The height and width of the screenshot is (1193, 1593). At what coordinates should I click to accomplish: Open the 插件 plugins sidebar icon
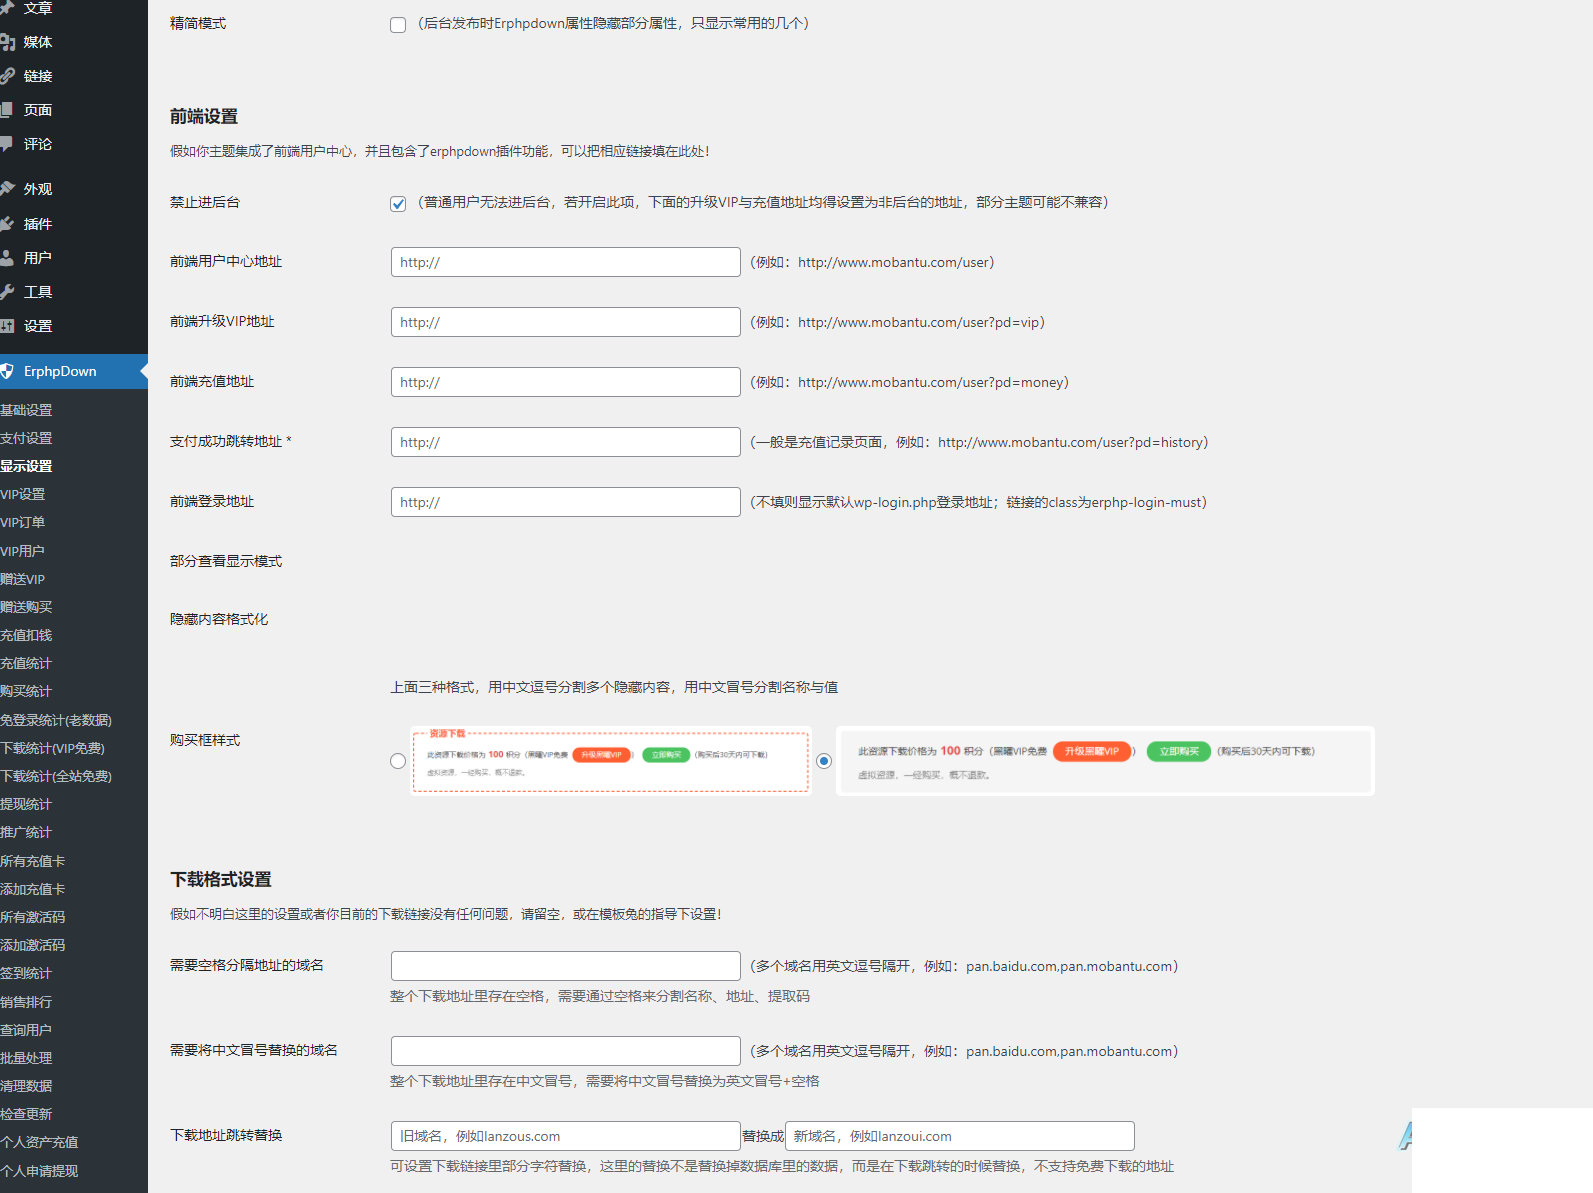(7, 224)
